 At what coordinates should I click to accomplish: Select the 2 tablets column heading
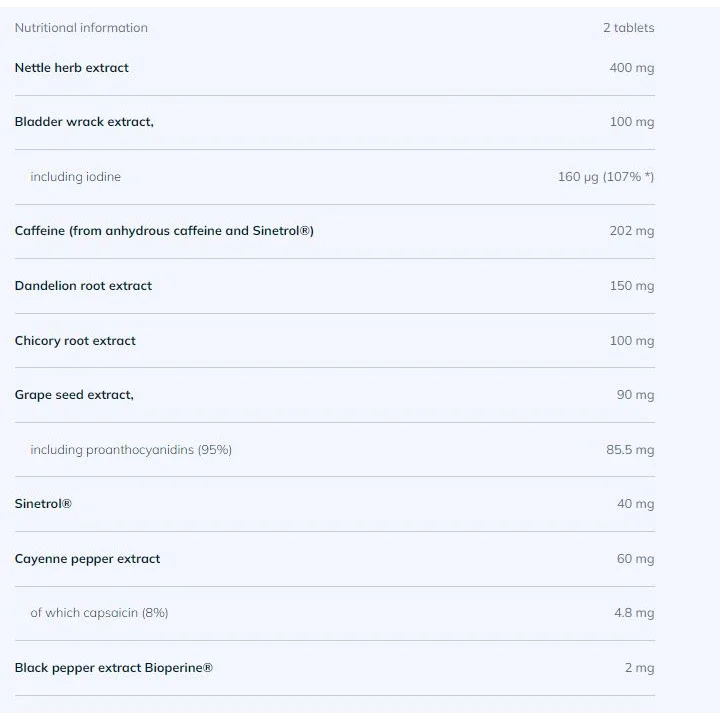click(x=629, y=28)
